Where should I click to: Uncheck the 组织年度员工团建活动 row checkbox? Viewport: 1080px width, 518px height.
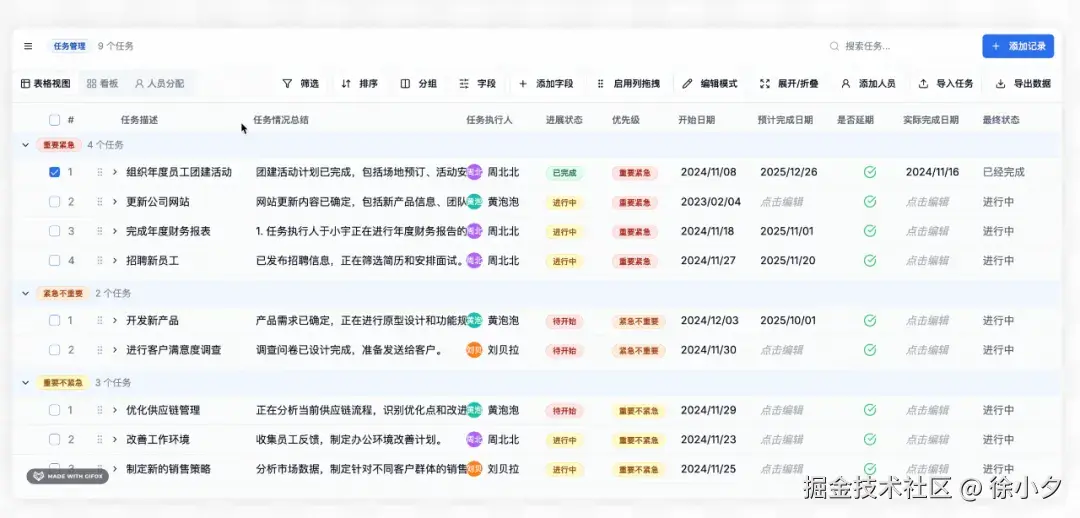click(54, 172)
